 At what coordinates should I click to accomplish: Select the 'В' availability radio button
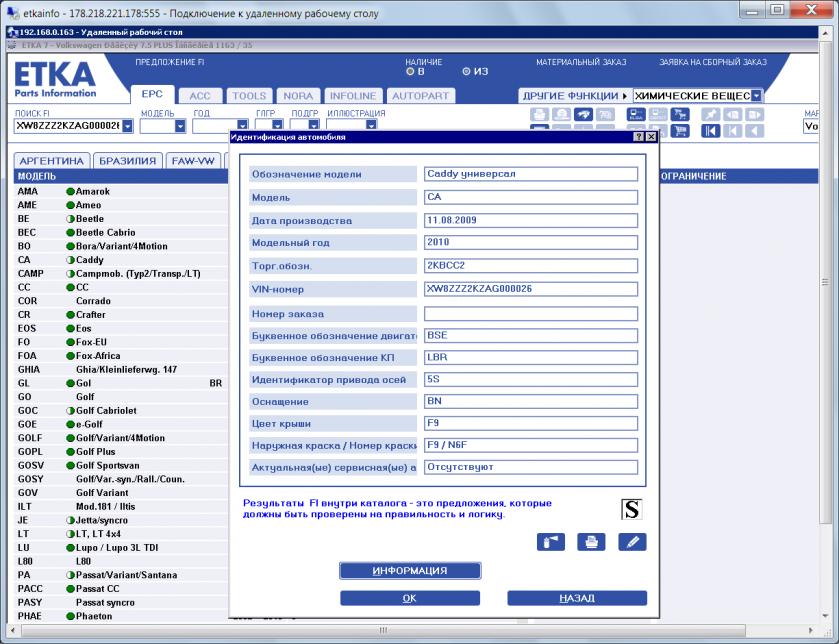[410, 71]
